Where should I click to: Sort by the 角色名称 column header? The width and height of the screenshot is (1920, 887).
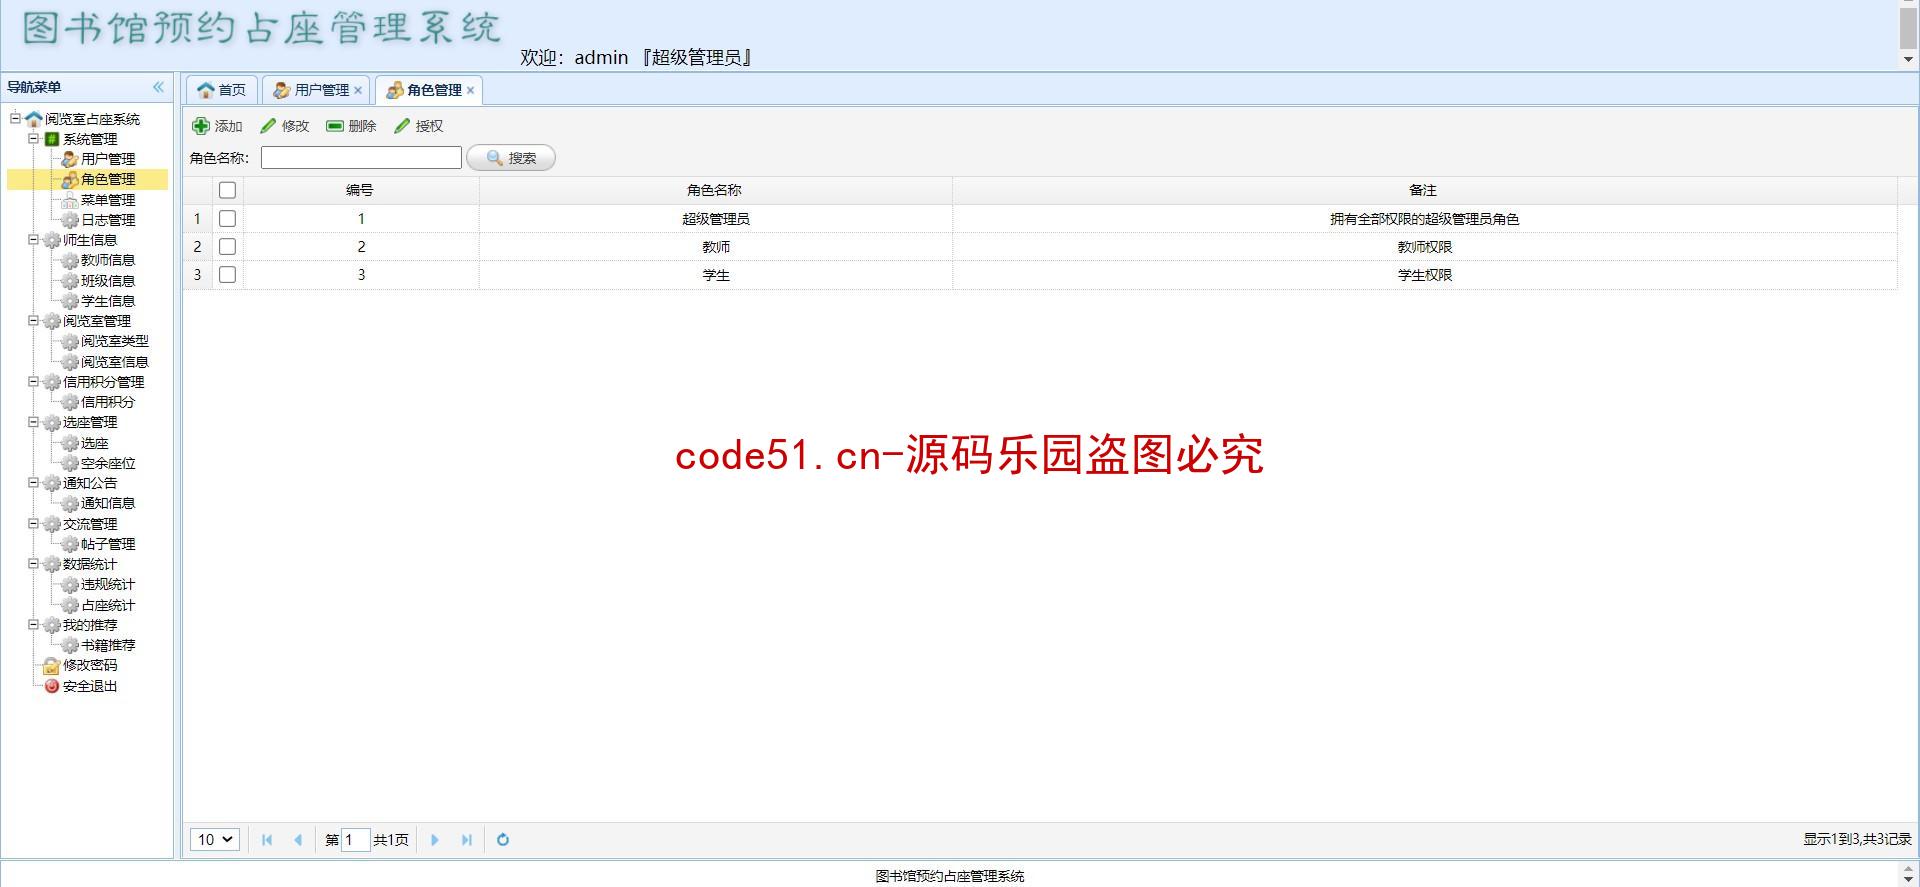tap(715, 190)
